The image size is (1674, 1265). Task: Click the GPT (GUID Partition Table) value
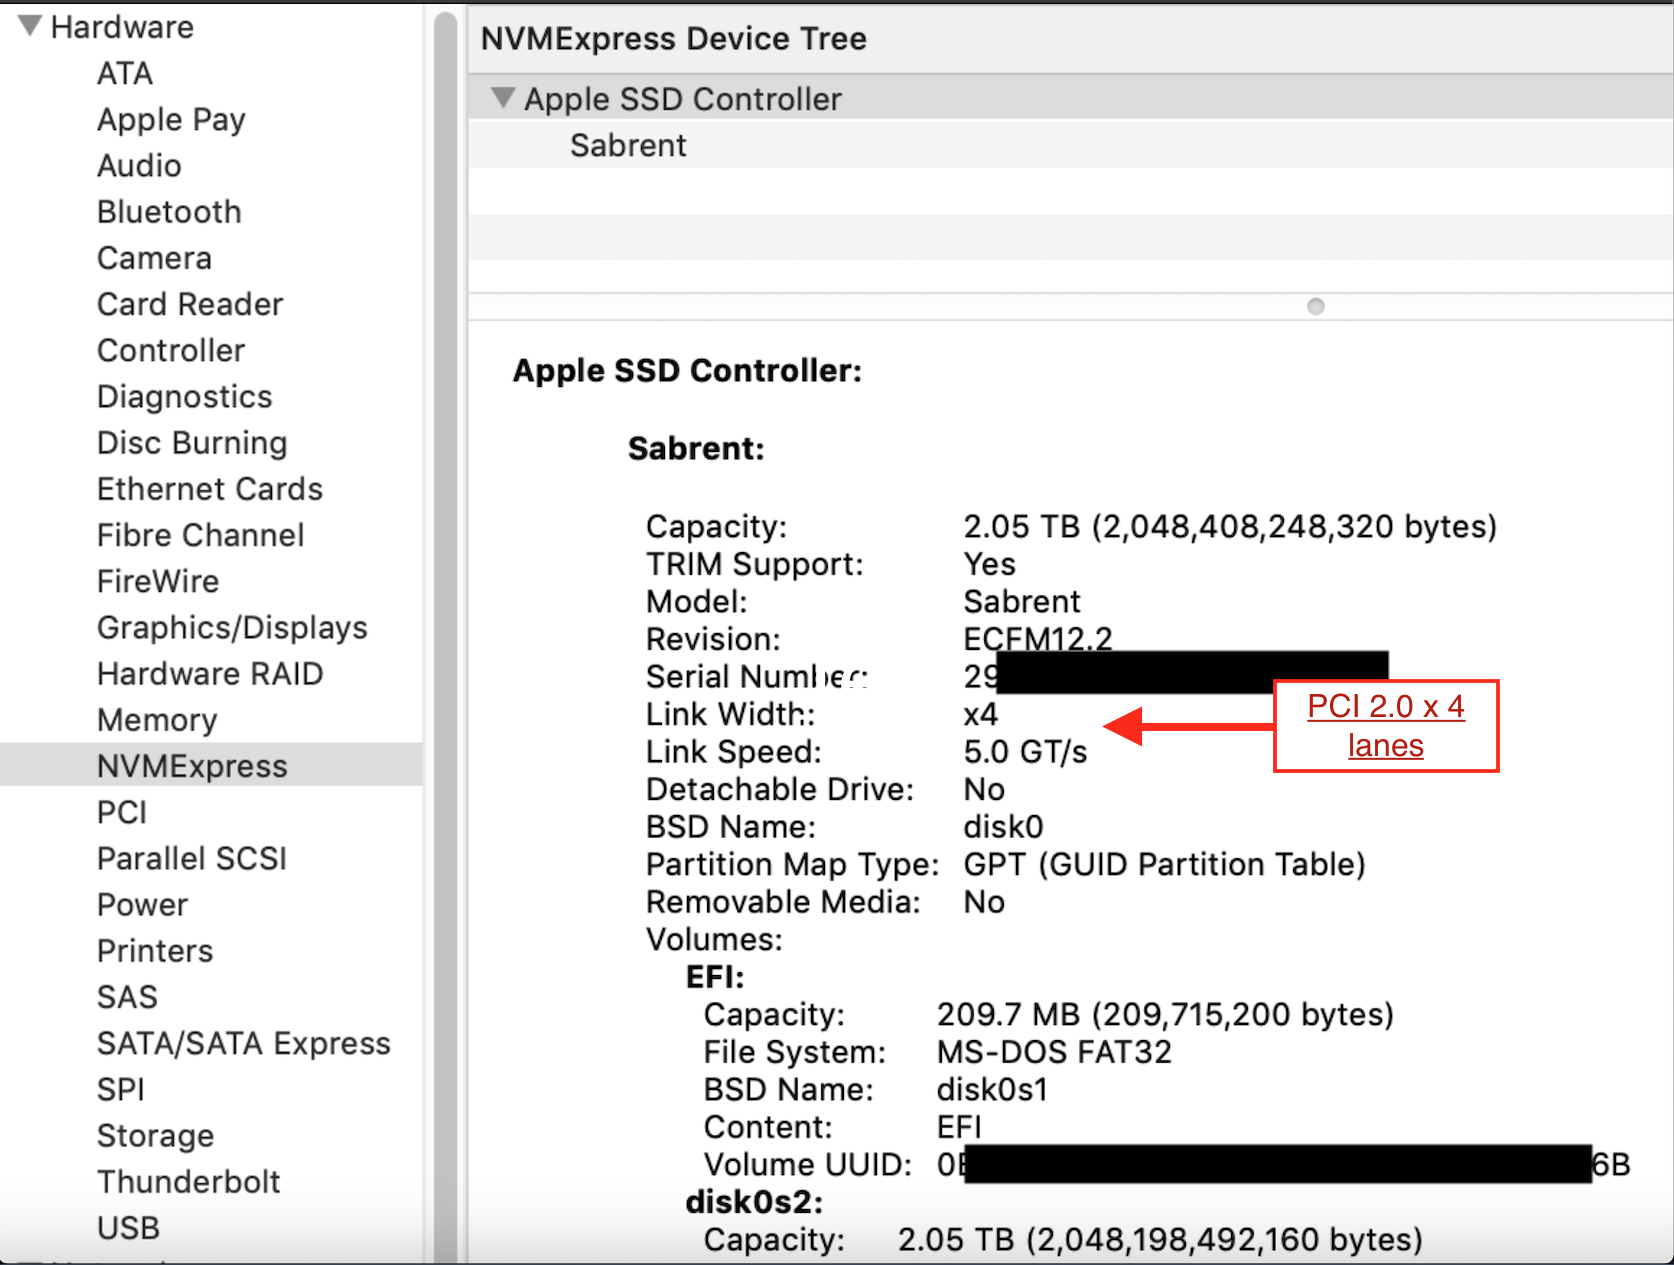[1164, 864]
